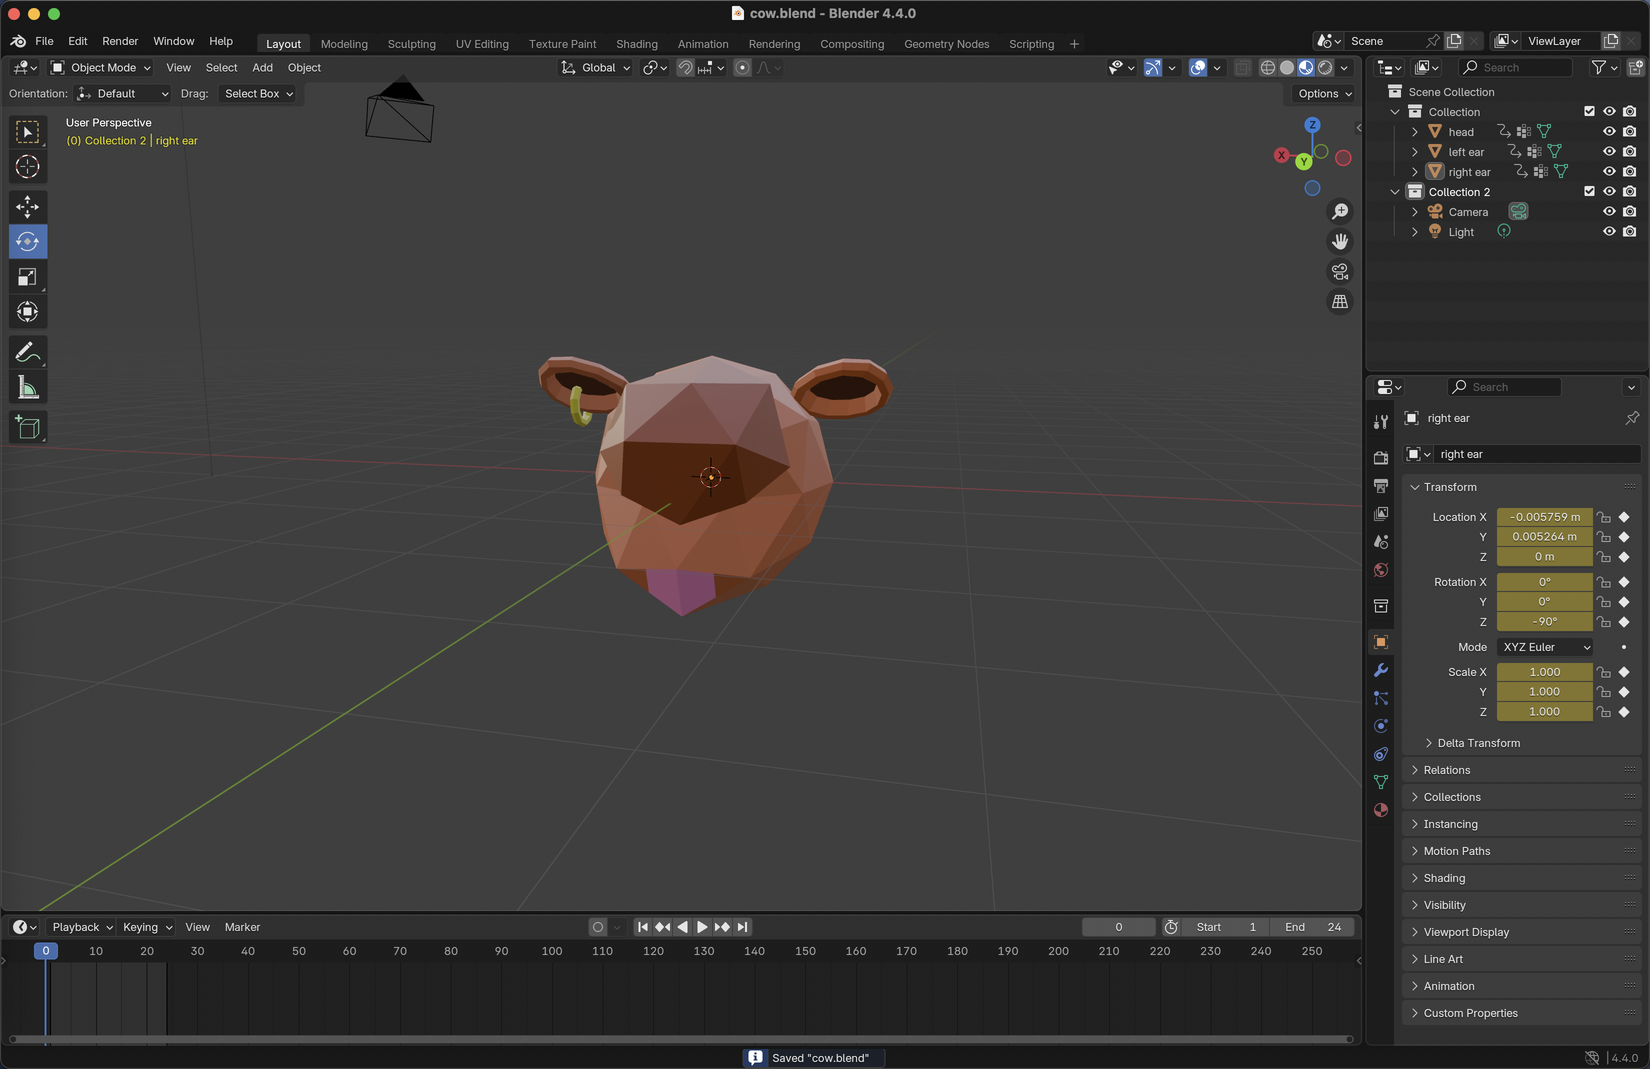The image size is (1650, 1069).
Task: Jump to the timeline end frame
Action: (742, 927)
